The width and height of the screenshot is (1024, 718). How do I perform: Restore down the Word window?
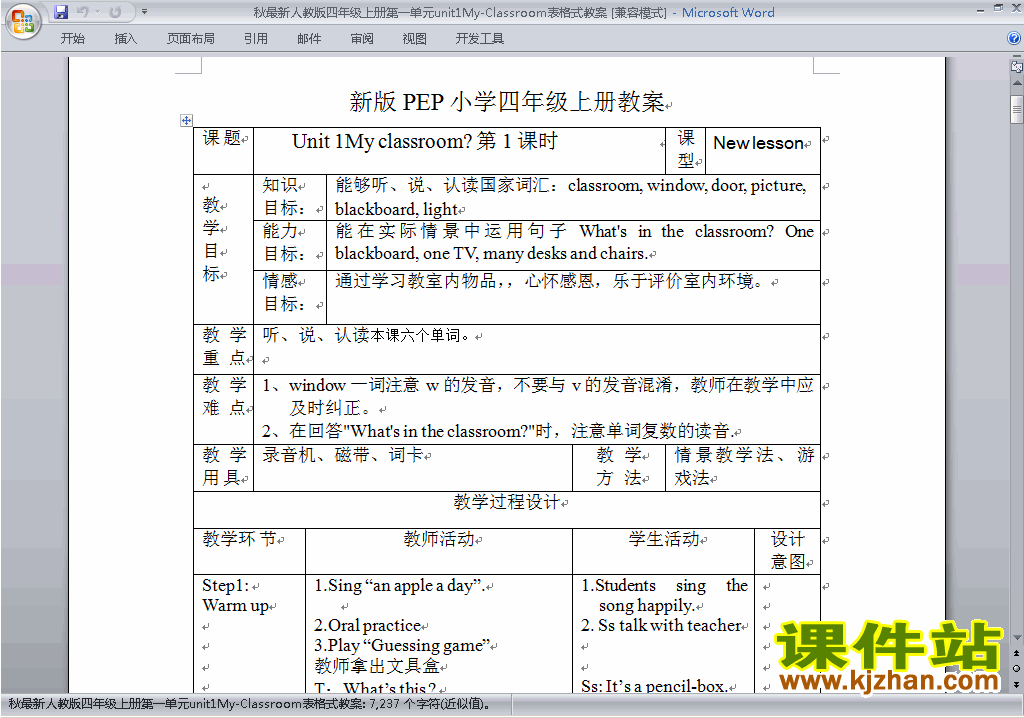pyautogui.click(x=999, y=8)
